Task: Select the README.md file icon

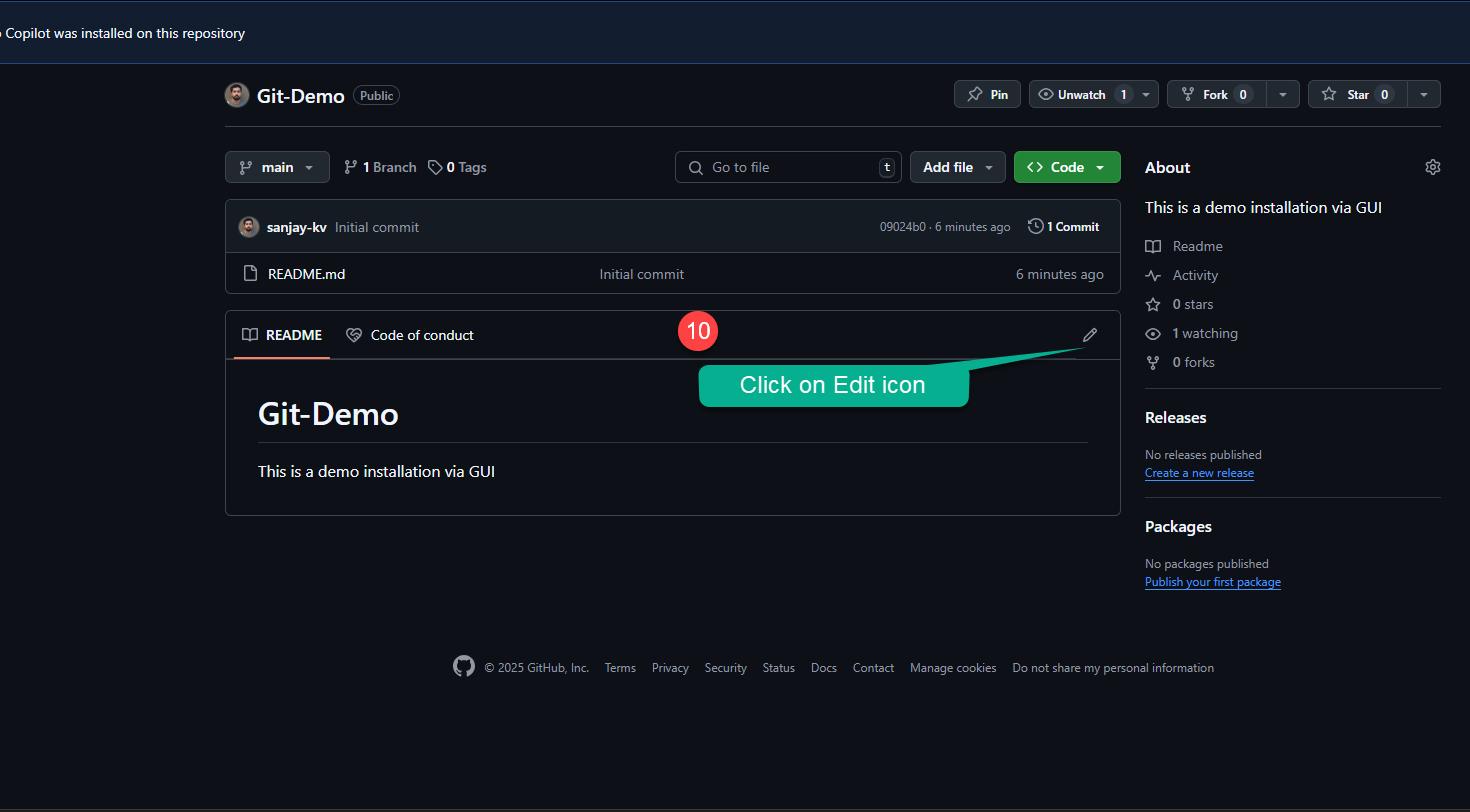Action: (250, 273)
